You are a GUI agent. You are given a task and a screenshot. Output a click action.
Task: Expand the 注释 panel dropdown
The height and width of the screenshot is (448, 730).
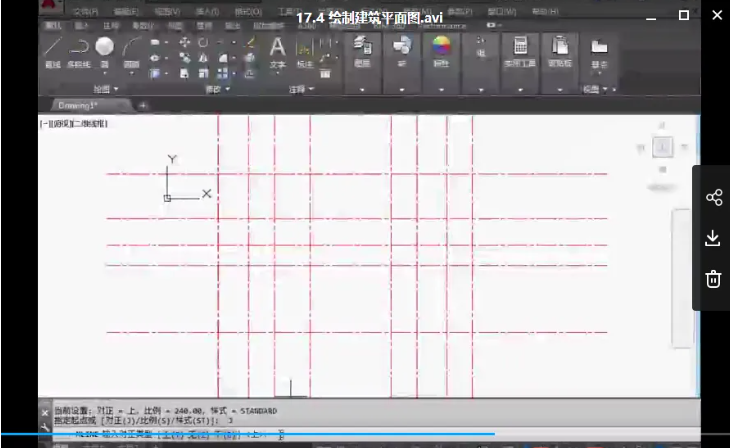point(311,88)
